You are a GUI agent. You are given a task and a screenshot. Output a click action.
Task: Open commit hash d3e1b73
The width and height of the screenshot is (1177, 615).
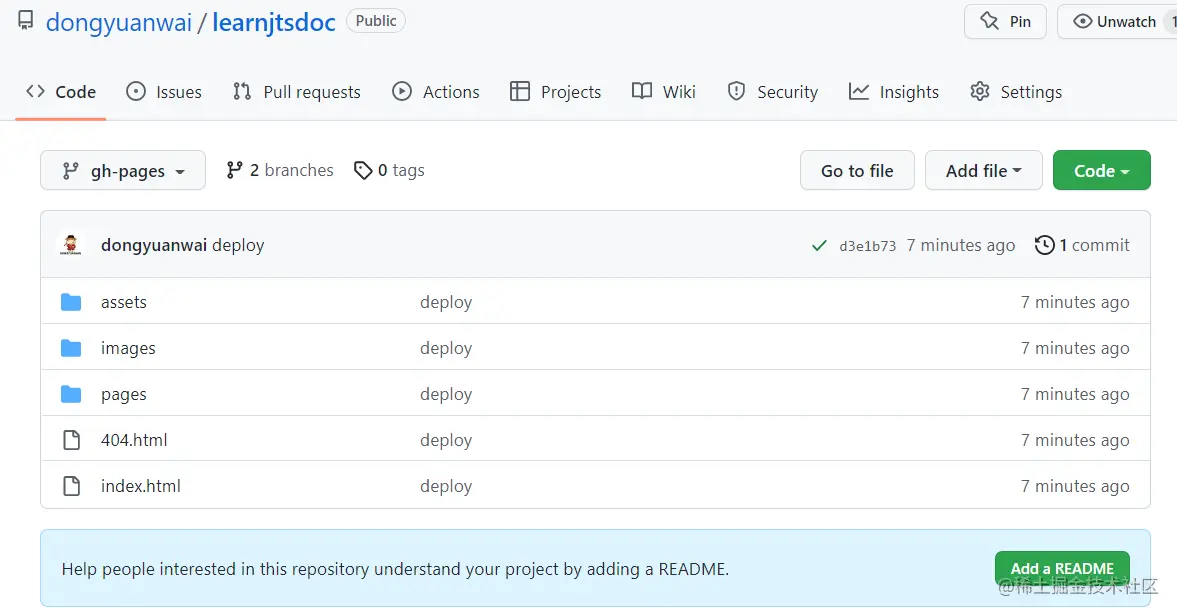[x=868, y=246]
